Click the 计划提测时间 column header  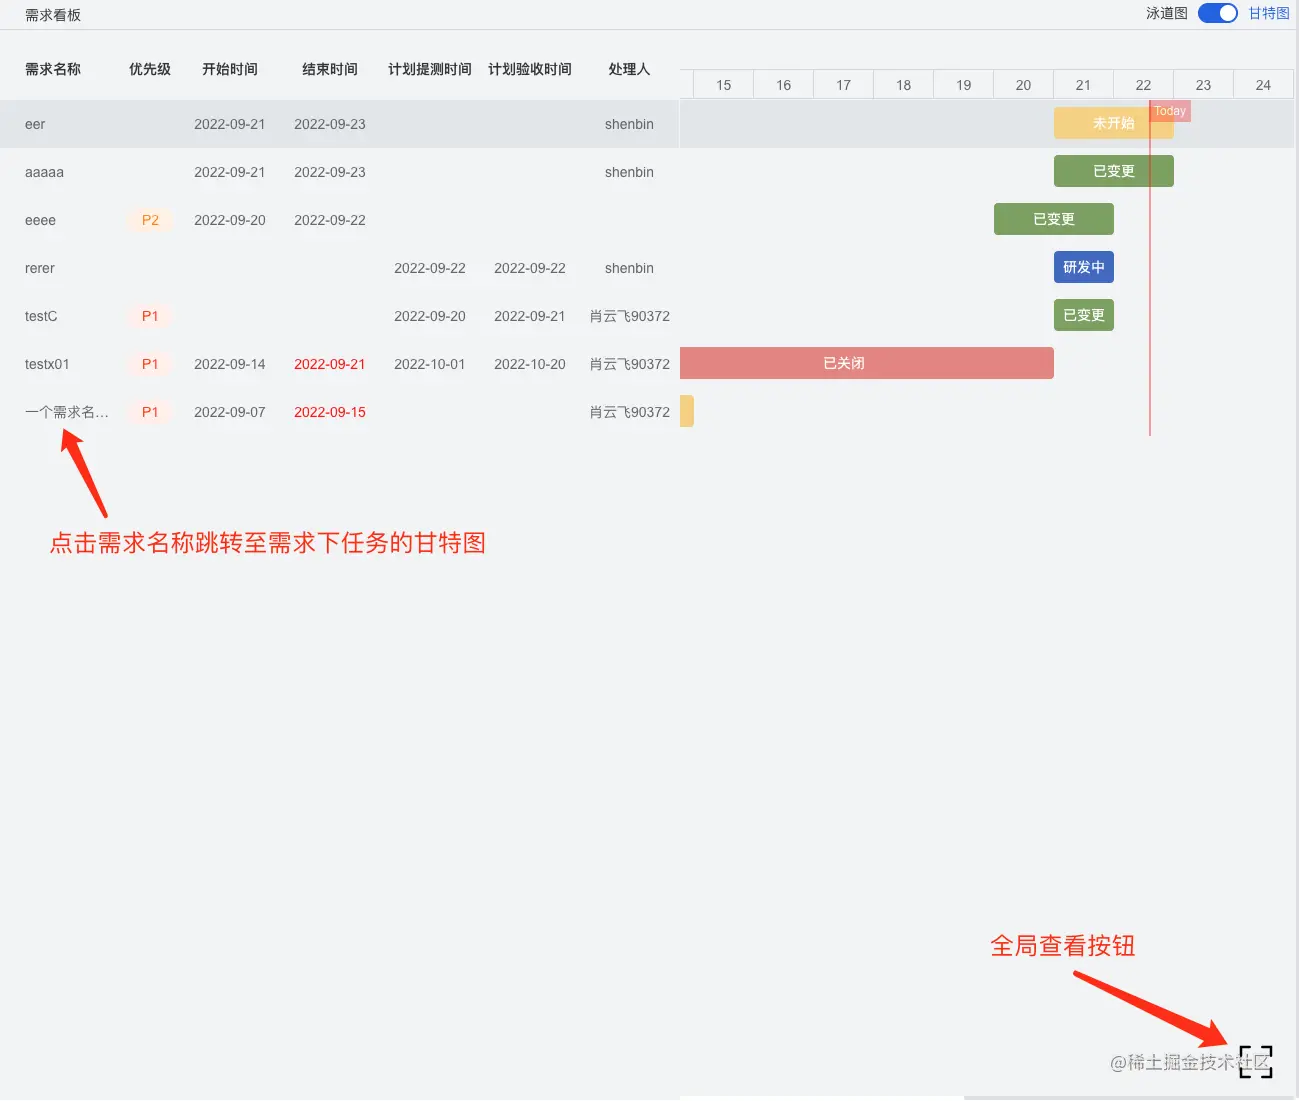[x=430, y=69]
